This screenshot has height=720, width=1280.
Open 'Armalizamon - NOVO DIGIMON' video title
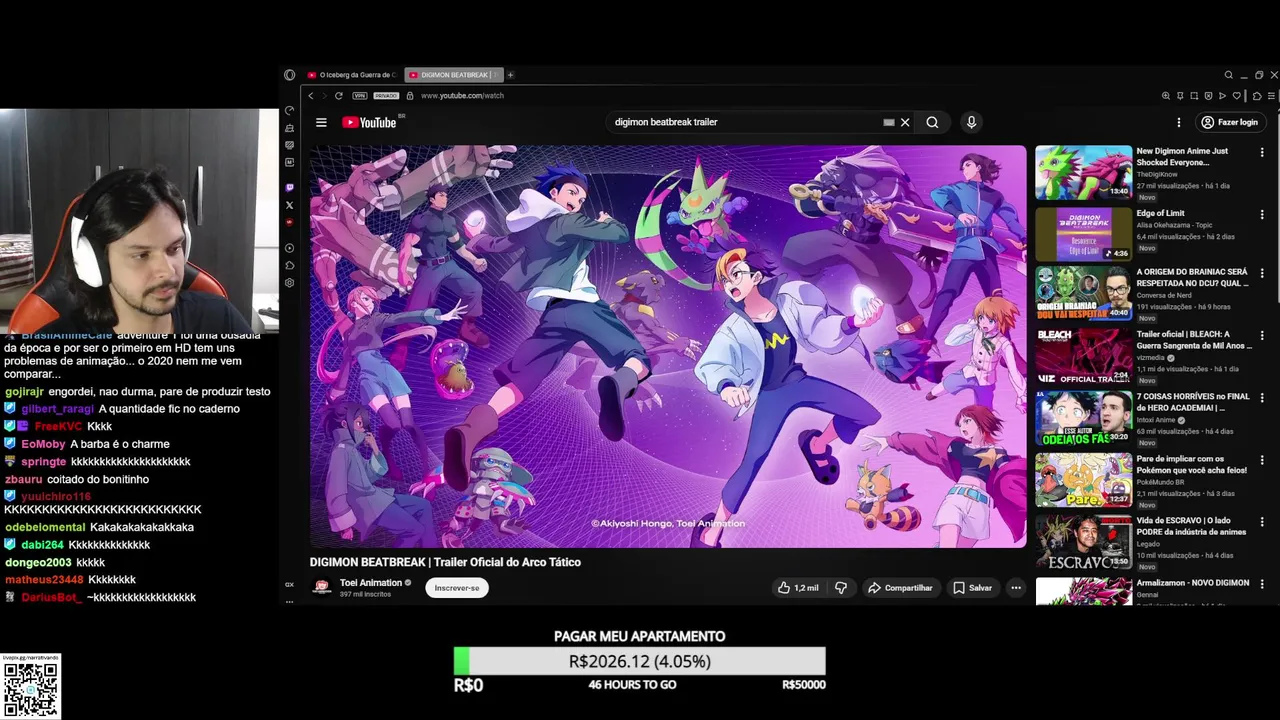[1192, 583]
